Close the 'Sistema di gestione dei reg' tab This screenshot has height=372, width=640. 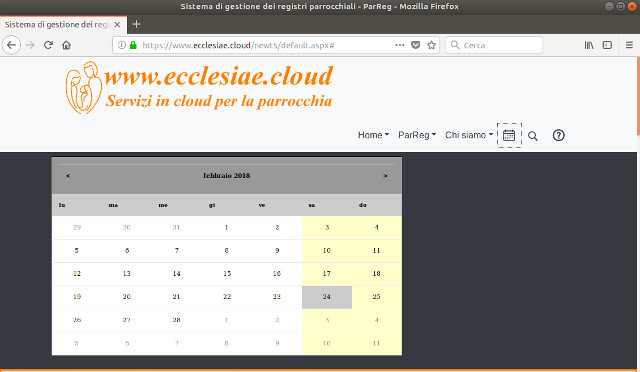point(117,25)
